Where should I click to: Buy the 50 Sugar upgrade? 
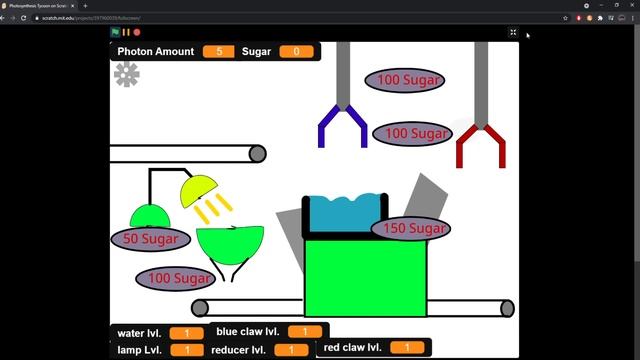[x=151, y=239]
